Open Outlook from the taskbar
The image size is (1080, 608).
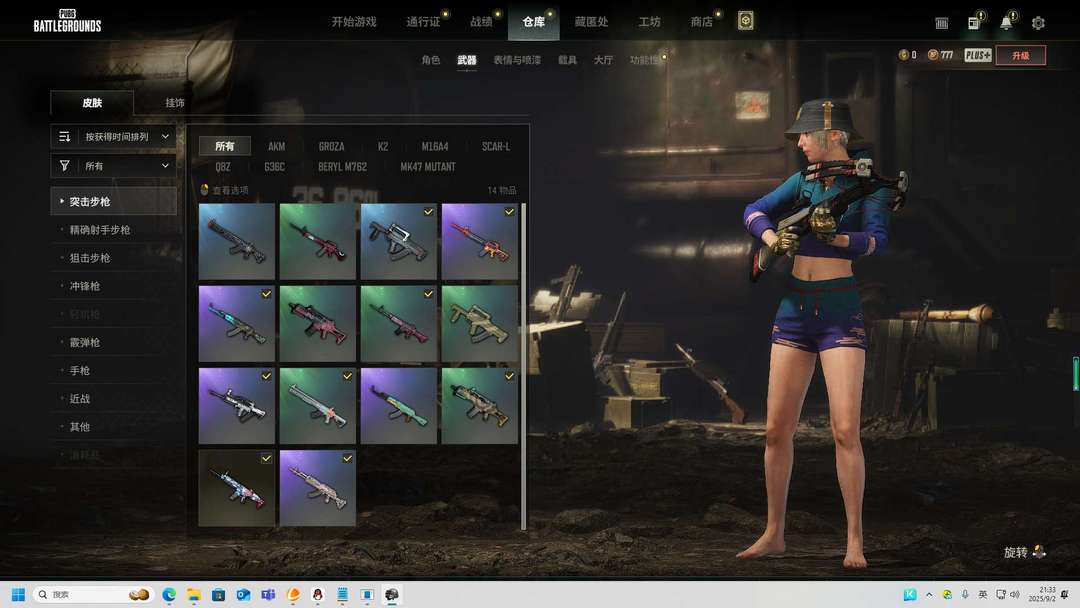(x=243, y=594)
